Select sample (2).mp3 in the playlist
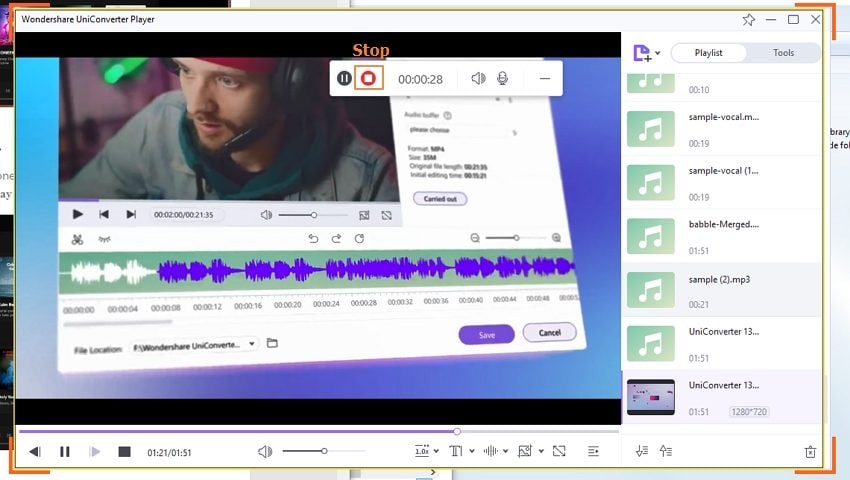Viewport: 850px width, 480px height. pos(721,290)
